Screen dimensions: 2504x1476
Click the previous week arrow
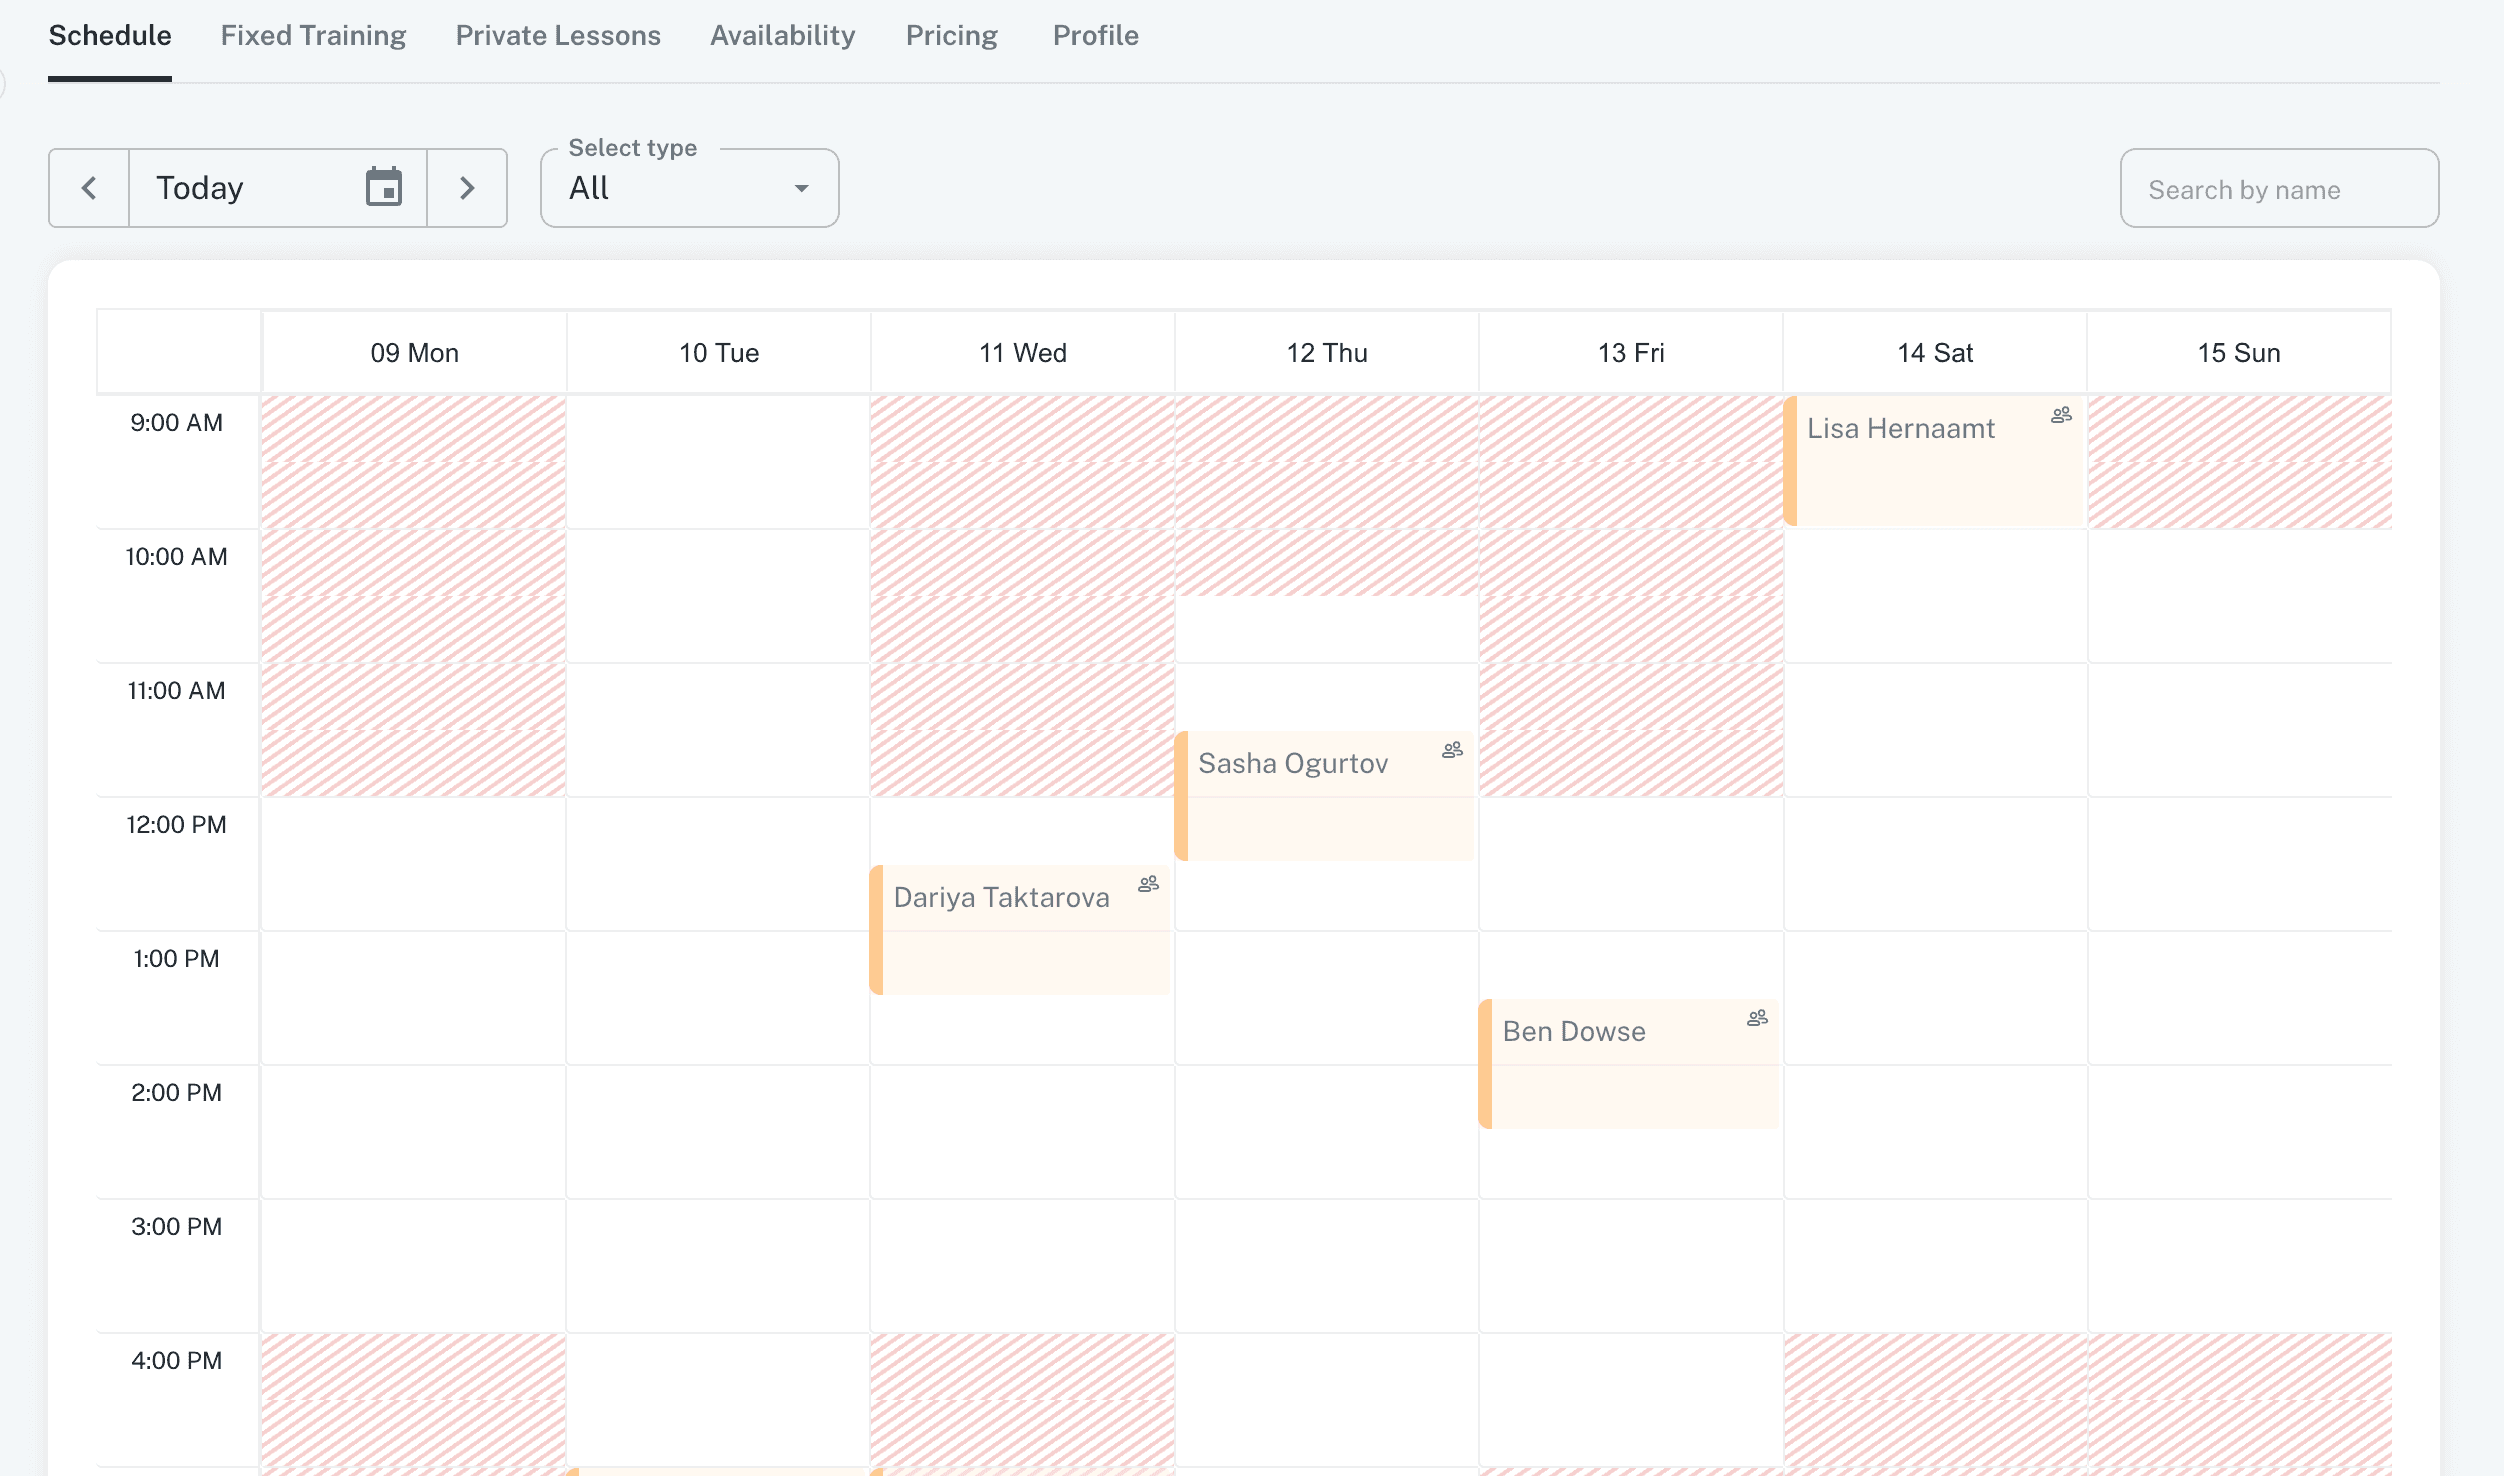(x=89, y=188)
